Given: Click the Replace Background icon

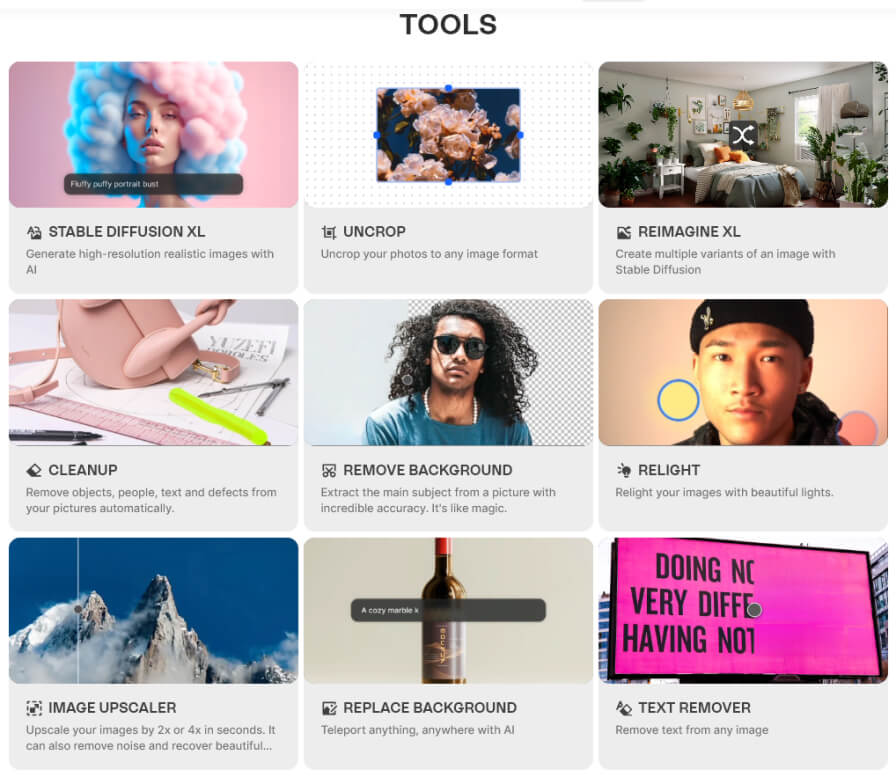Looking at the screenshot, I should click(329, 708).
